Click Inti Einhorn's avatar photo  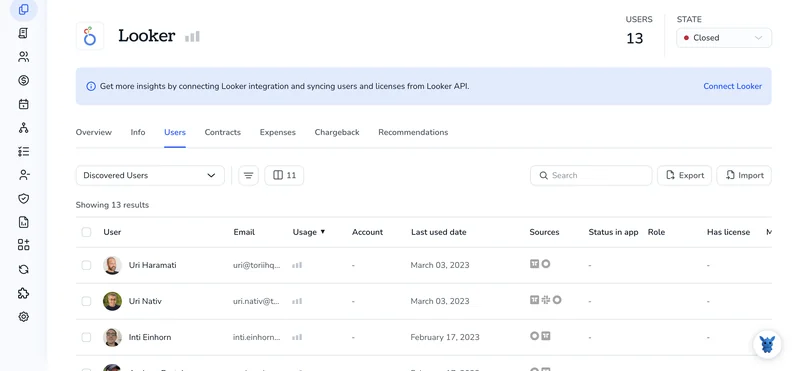(x=112, y=337)
